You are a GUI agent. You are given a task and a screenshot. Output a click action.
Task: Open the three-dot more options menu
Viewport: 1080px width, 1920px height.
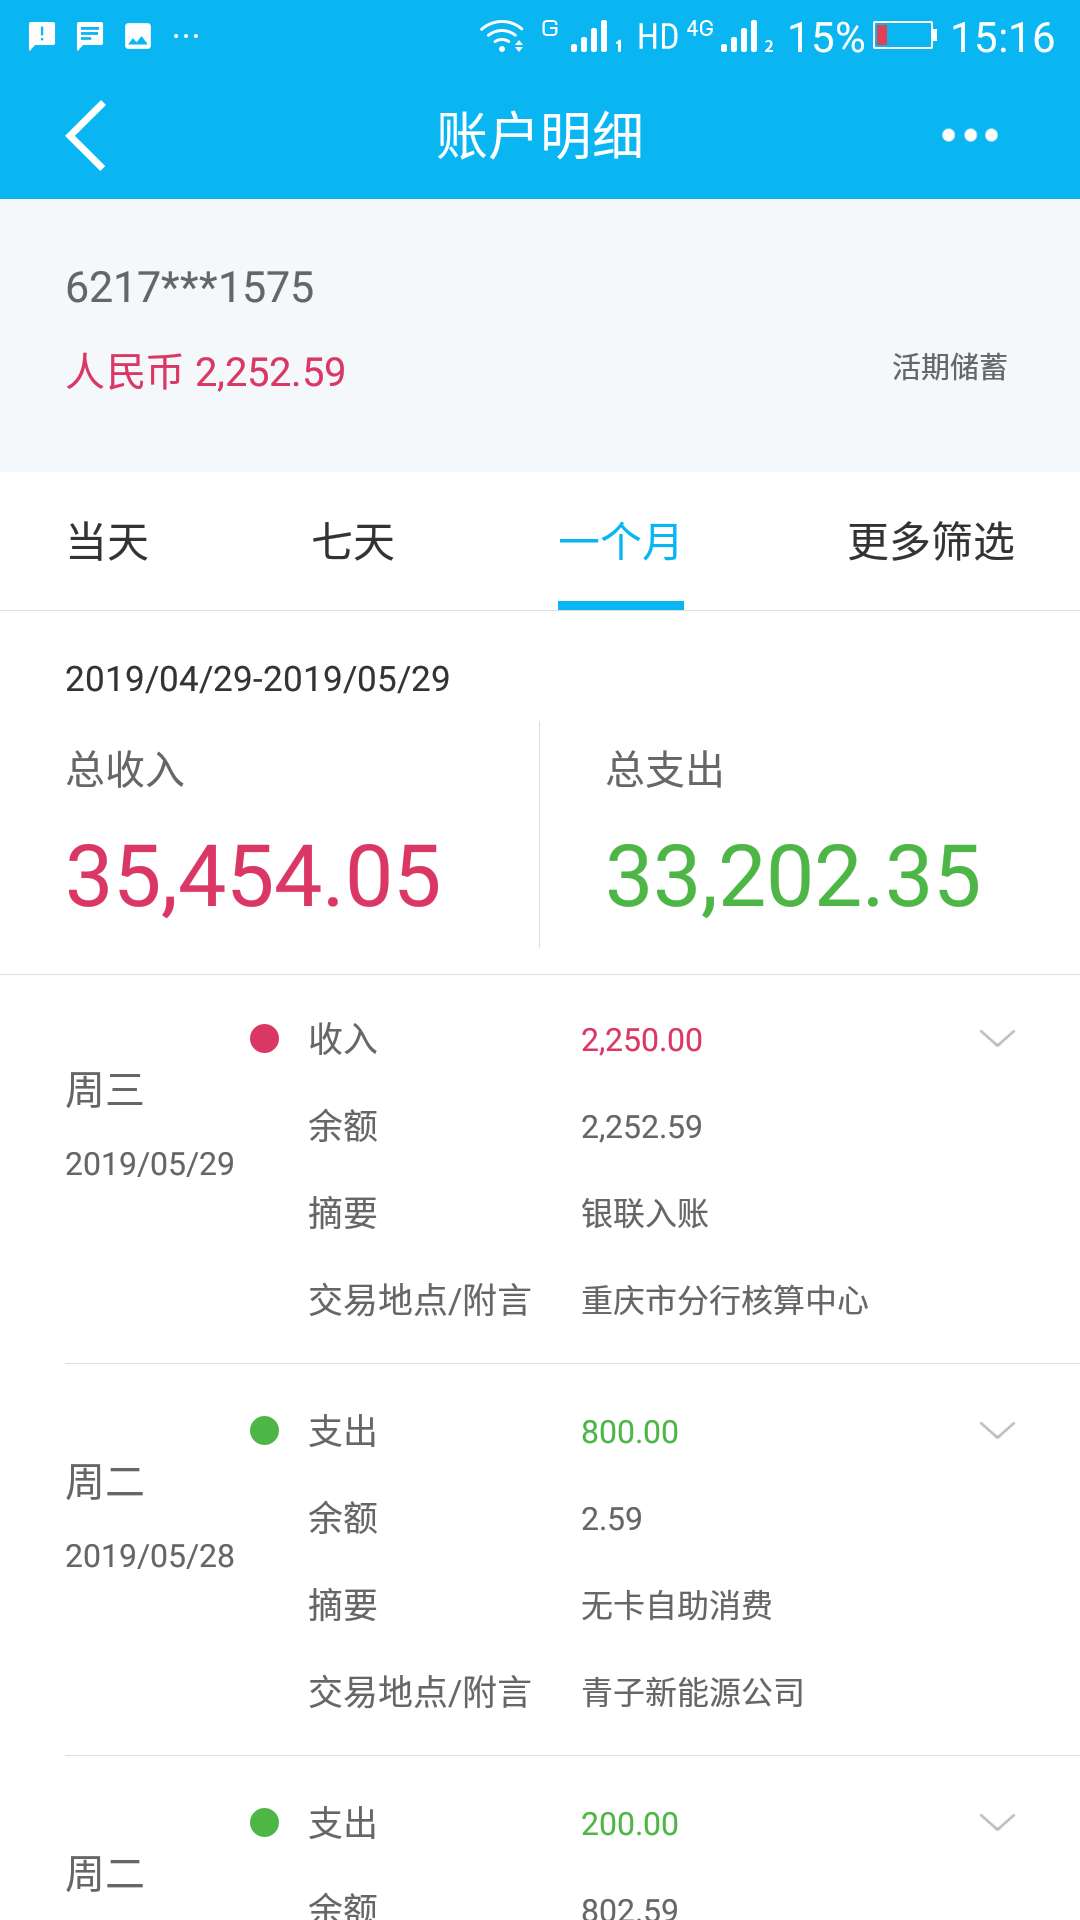pyautogui.click(x=969, y=135)
